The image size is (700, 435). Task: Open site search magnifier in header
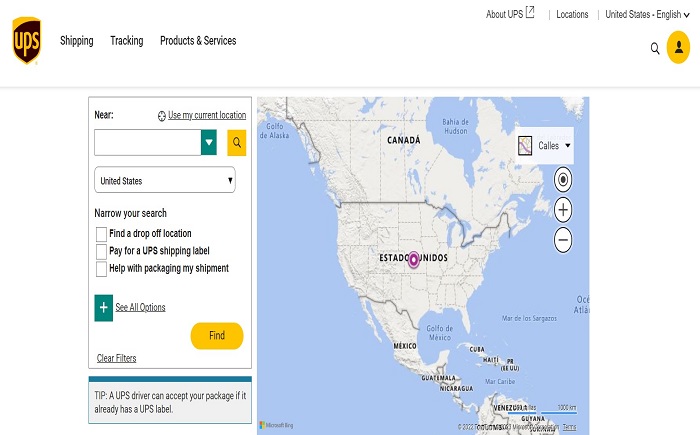655,48
